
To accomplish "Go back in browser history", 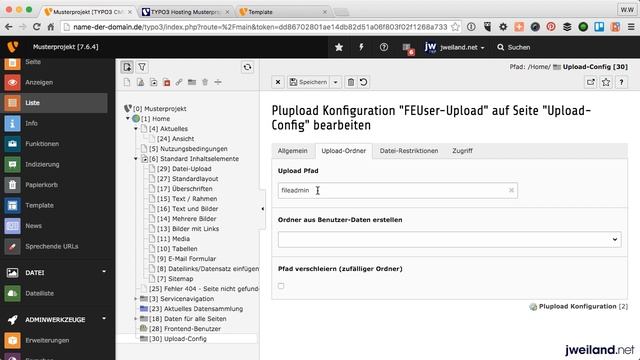I will pyautogui.click(x=9, y=27).
